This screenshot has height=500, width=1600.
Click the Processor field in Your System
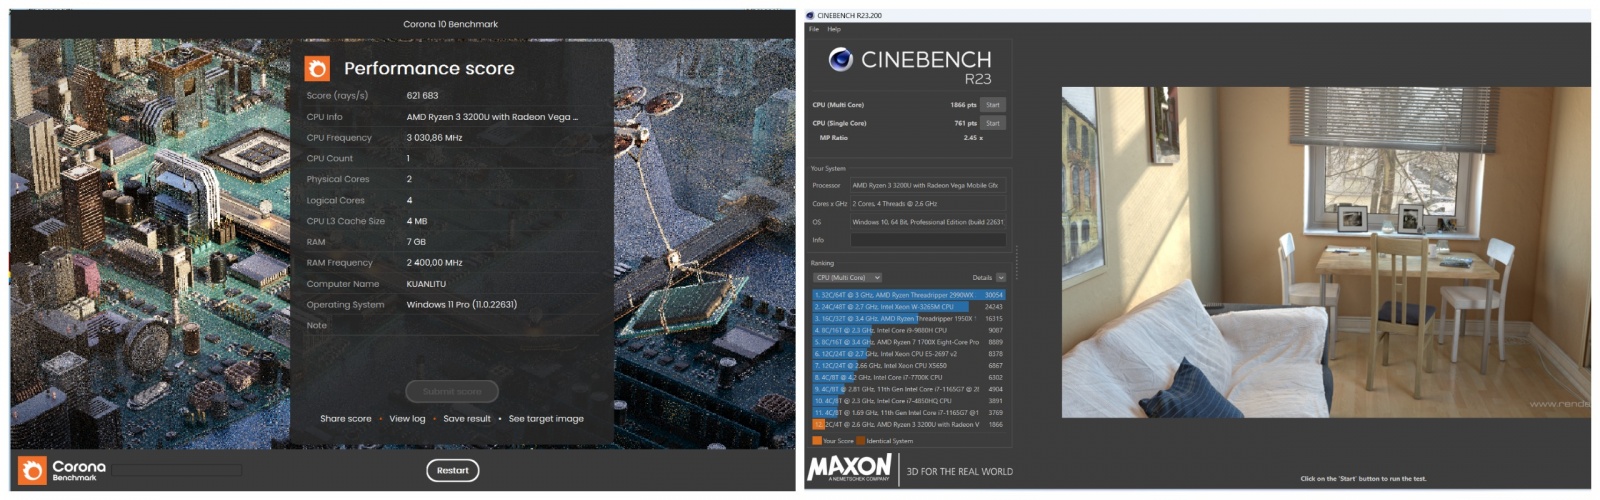click(928, 185)
